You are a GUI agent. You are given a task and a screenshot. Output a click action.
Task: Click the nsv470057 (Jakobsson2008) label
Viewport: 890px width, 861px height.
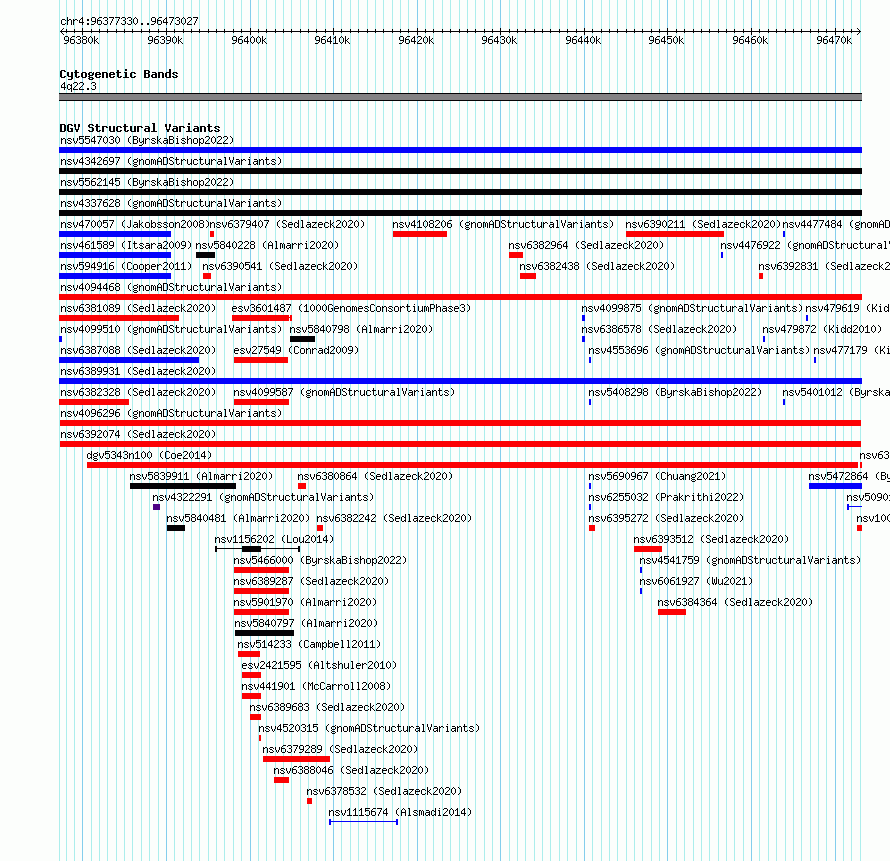click(135, 224)
